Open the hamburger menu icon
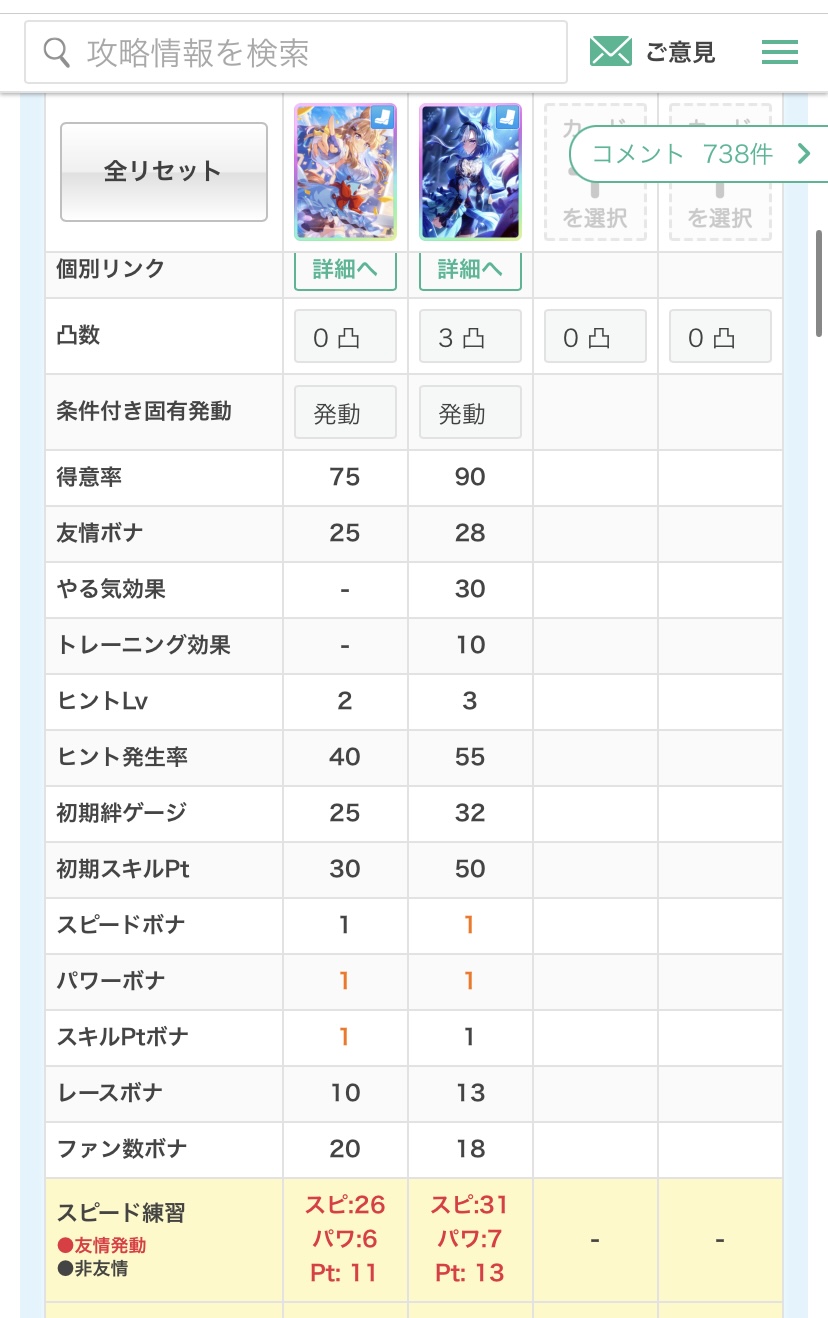The image size is (828, 1318). coord(779,52)
